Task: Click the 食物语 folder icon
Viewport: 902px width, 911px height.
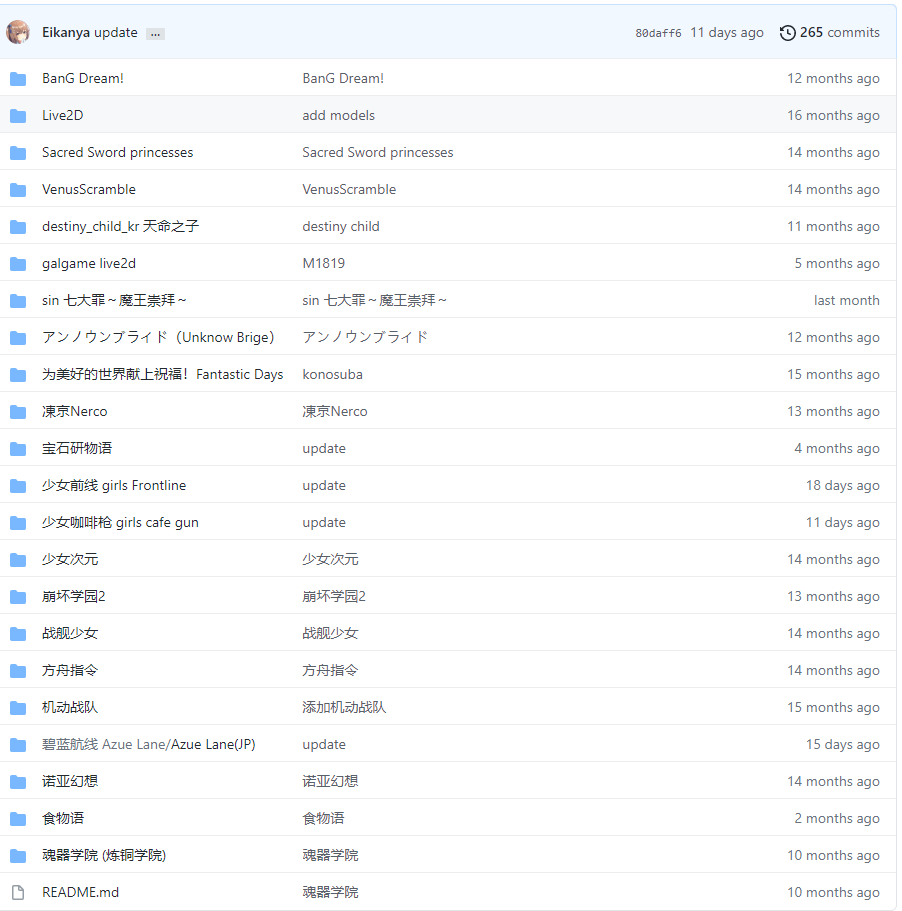Action: [18, 818]
